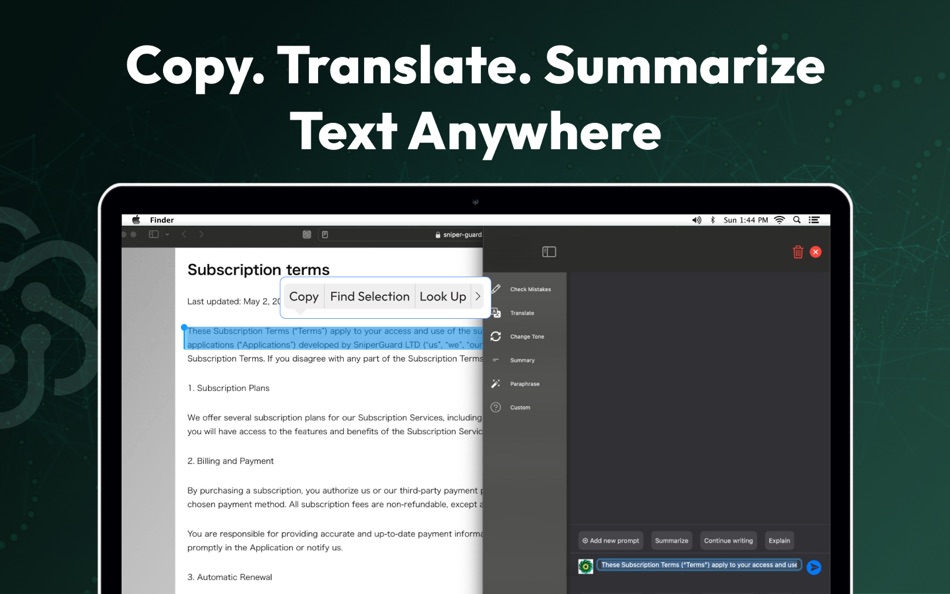Click the prompt text input field
Screen dimensions: 950x594
pyautogui.click(x=699, y=565)
